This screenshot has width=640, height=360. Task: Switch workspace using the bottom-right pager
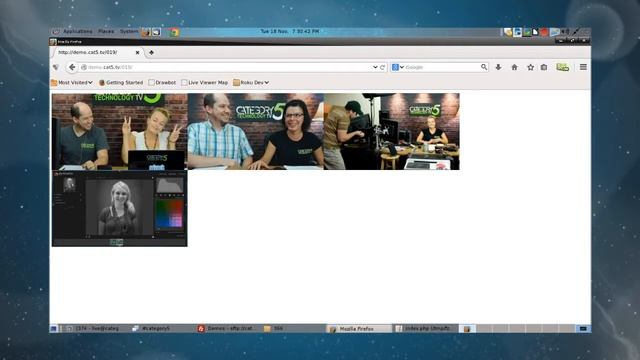point(583,328)
